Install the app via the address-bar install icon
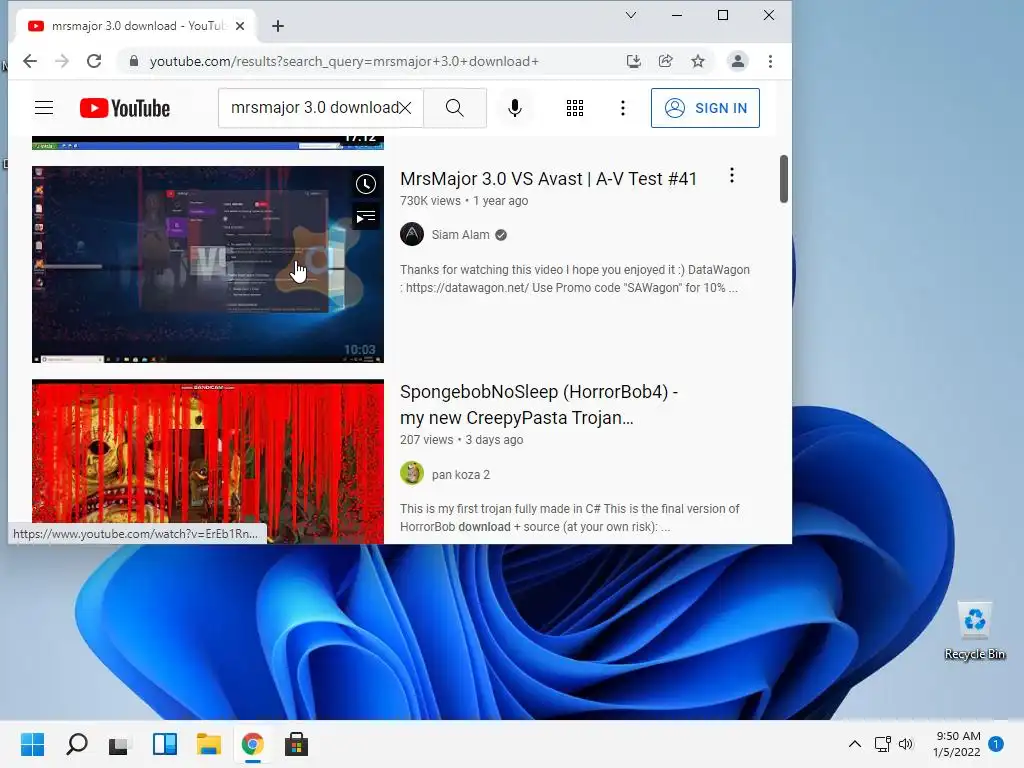The width and height of the screenshot is (1024, 768). pos(633,61)
